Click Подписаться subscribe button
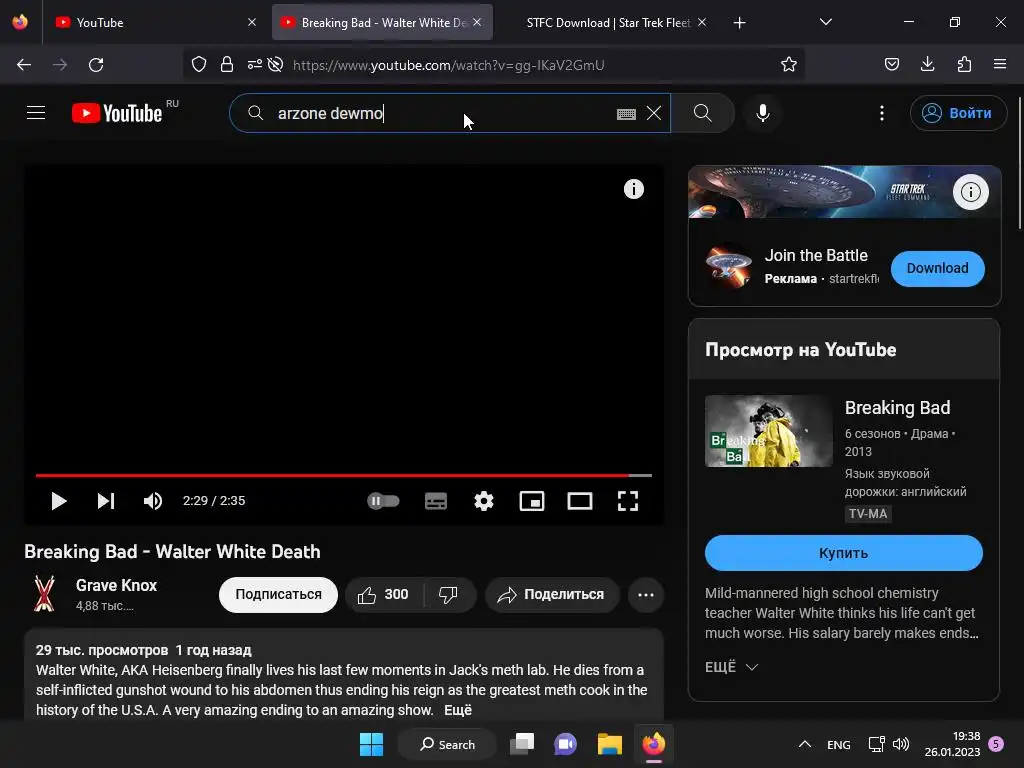Image resolution: width=1024 pixels, height=768 pixels. [x=278, y=594]
